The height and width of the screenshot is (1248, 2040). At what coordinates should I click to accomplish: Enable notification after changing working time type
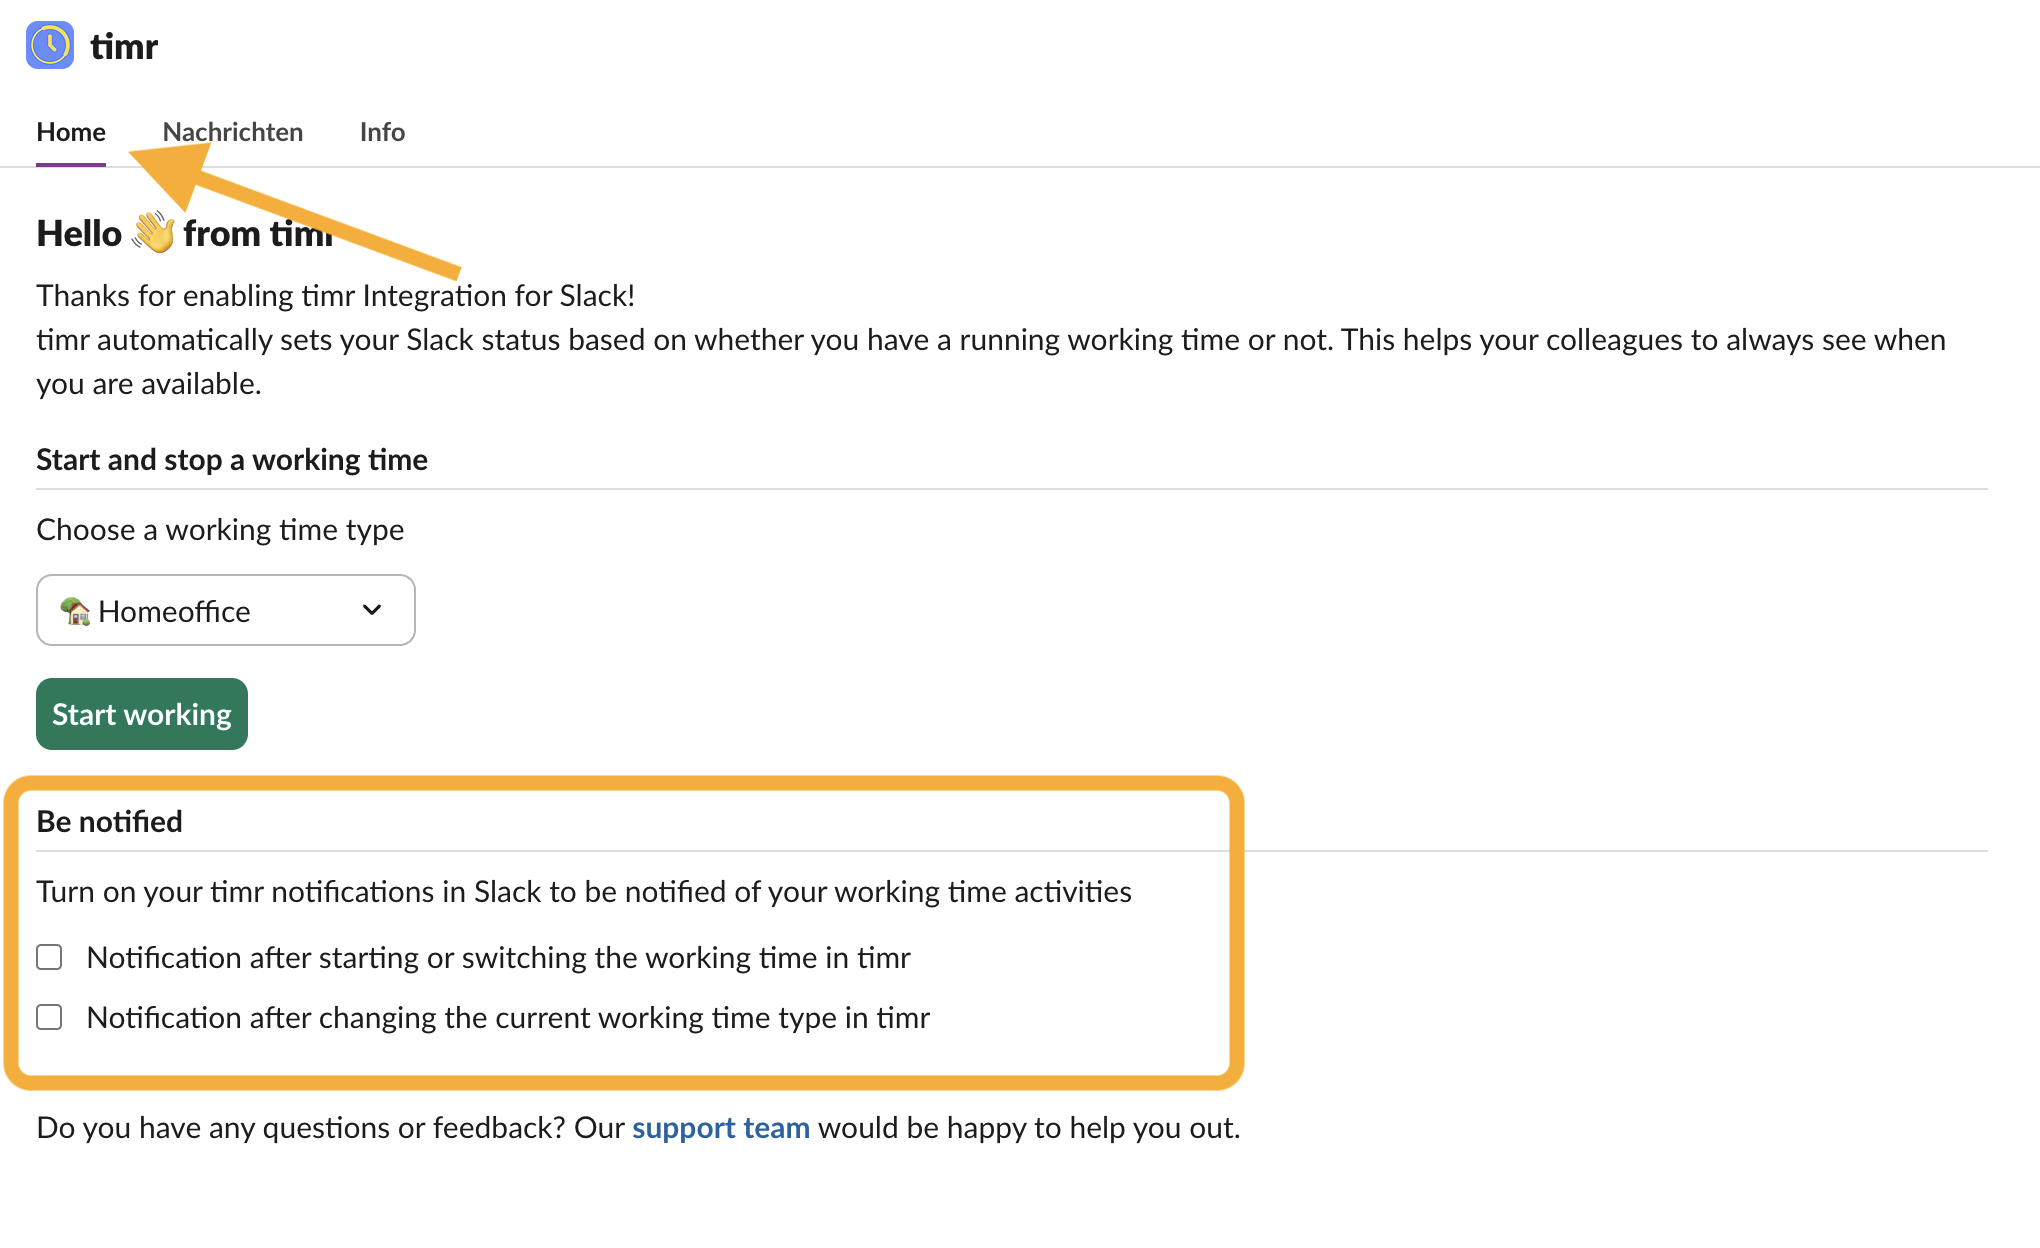[49, 1017]
